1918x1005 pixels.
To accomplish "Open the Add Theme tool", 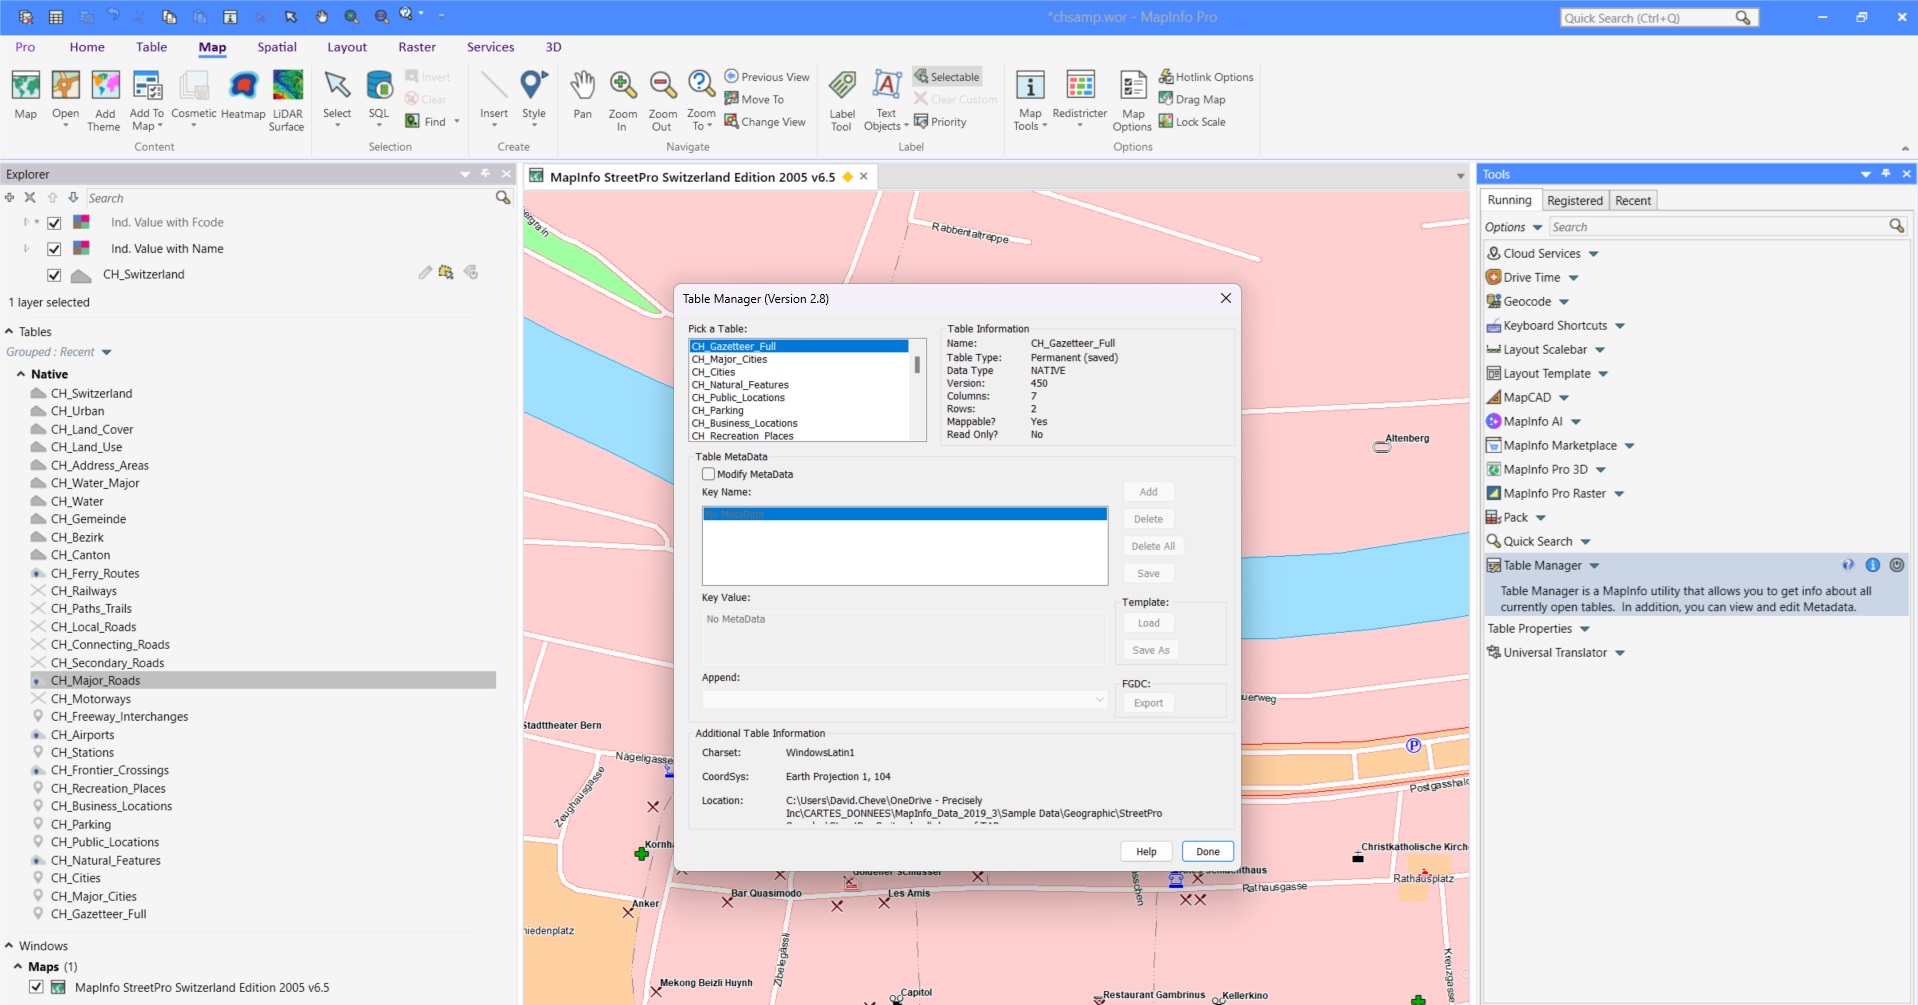I will pyautogui.click(x=104, y=100).
